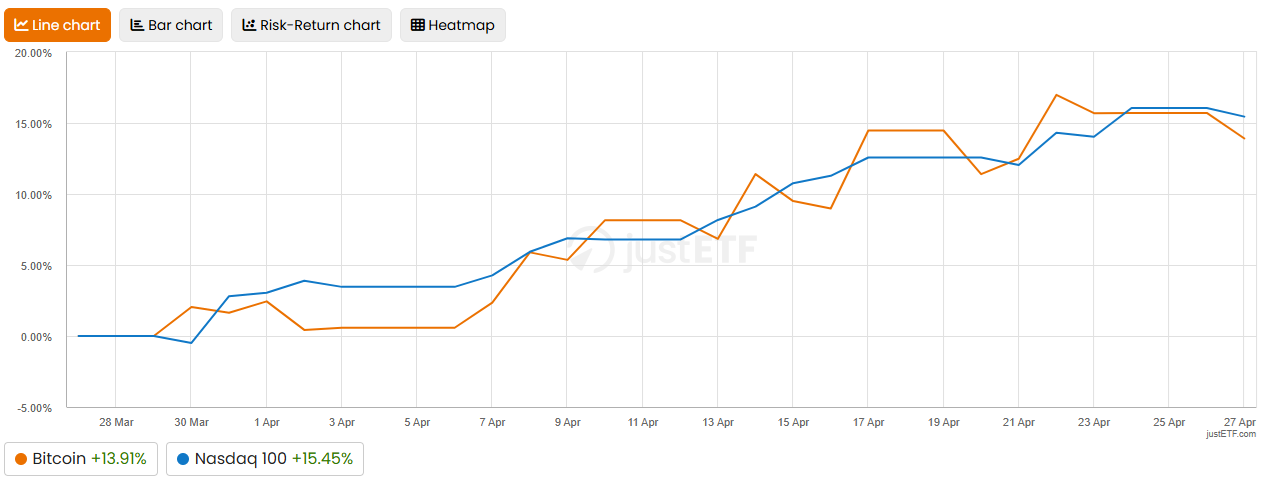Click the 20.00% y-axis label
This screenshot has height=492, width=1271.
coord(33,54)
